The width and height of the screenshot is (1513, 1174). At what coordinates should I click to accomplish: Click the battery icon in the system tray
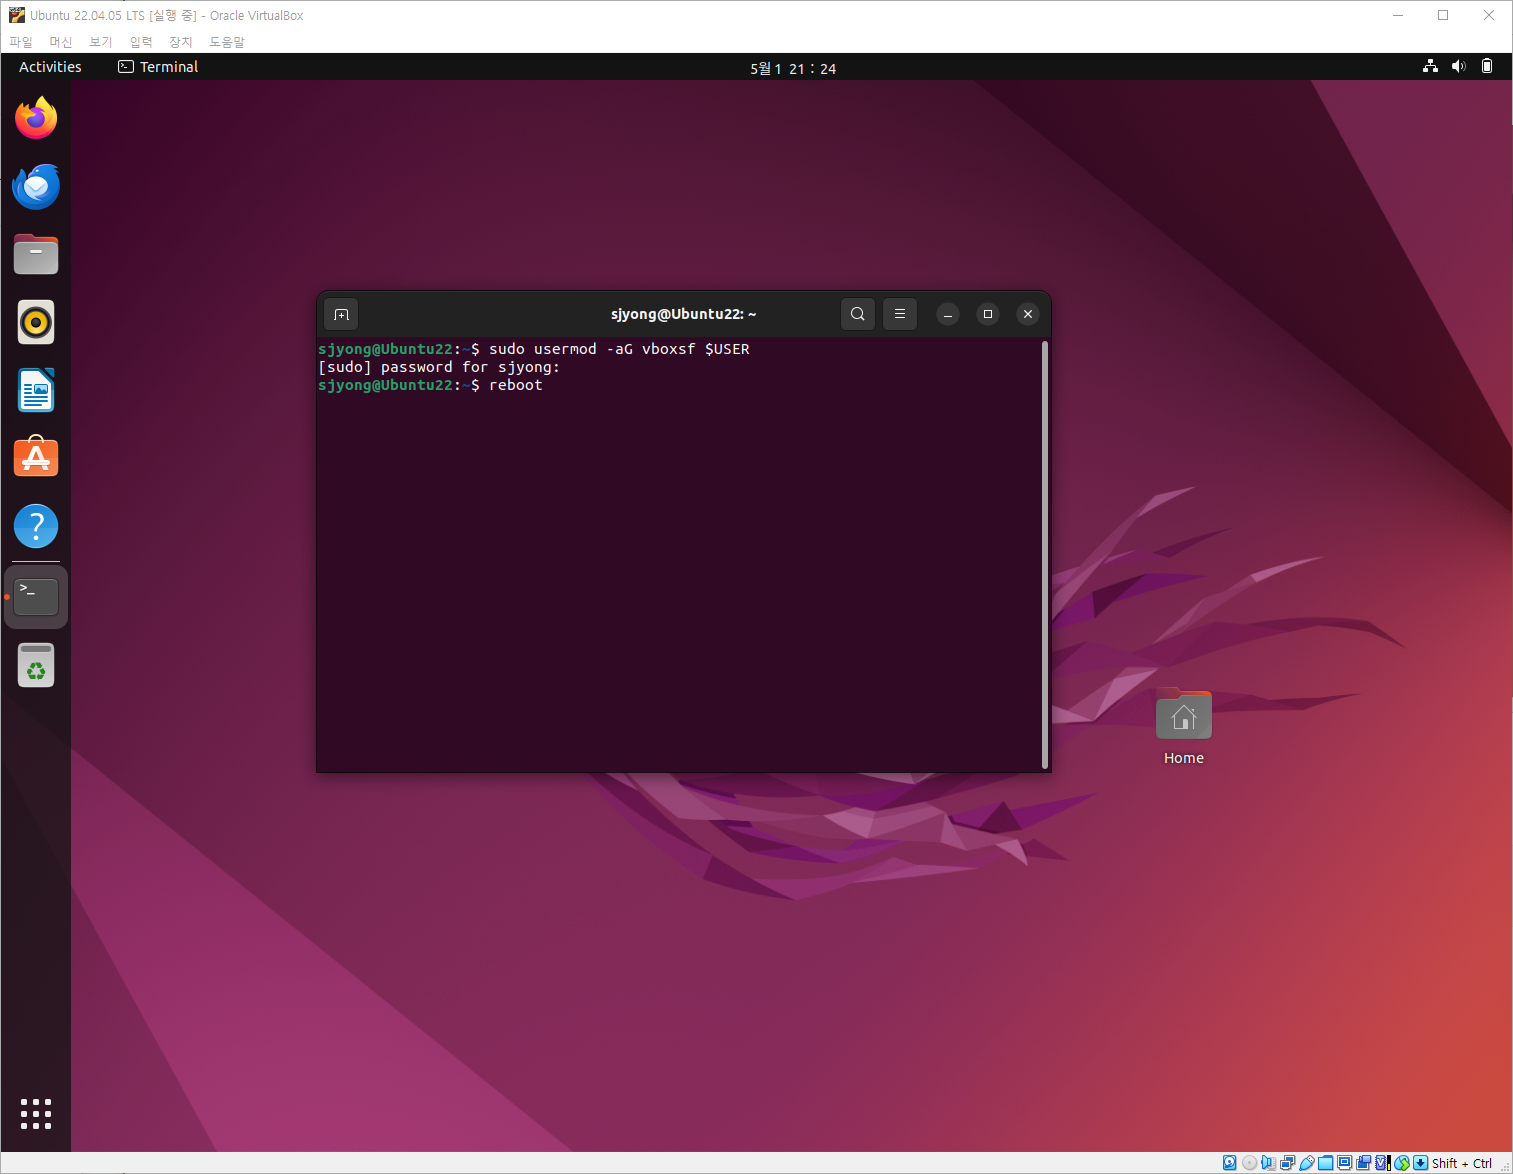click(1487, 66)
